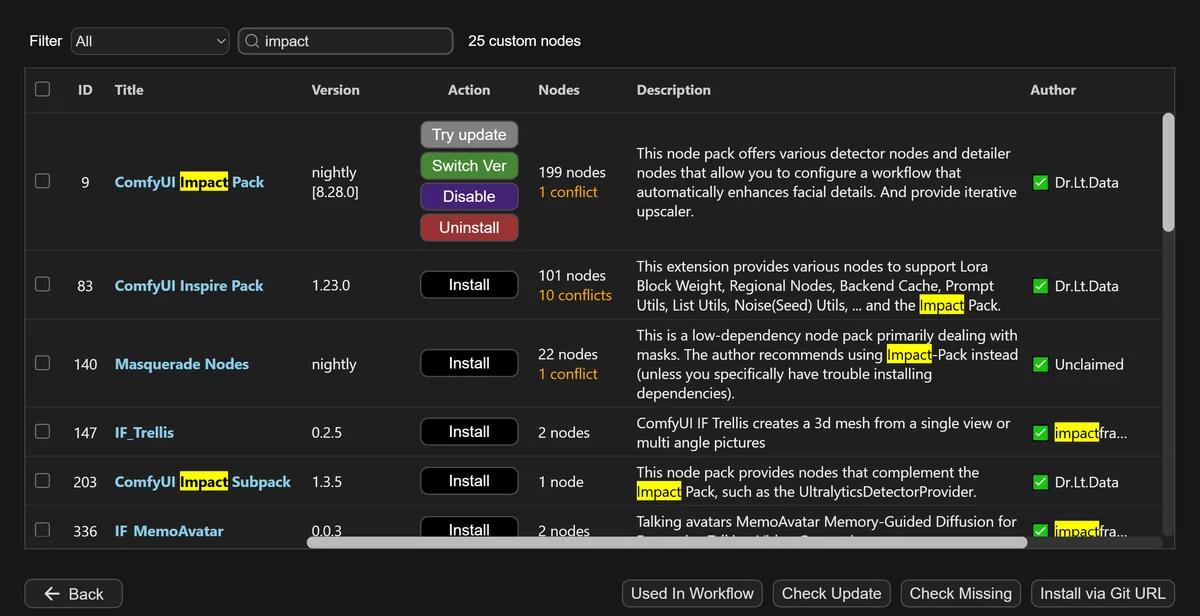The image size is (1200, 616).
Task: Check the ComfyUI Inspire Pack row checkbox
Action: click(42, 284)
